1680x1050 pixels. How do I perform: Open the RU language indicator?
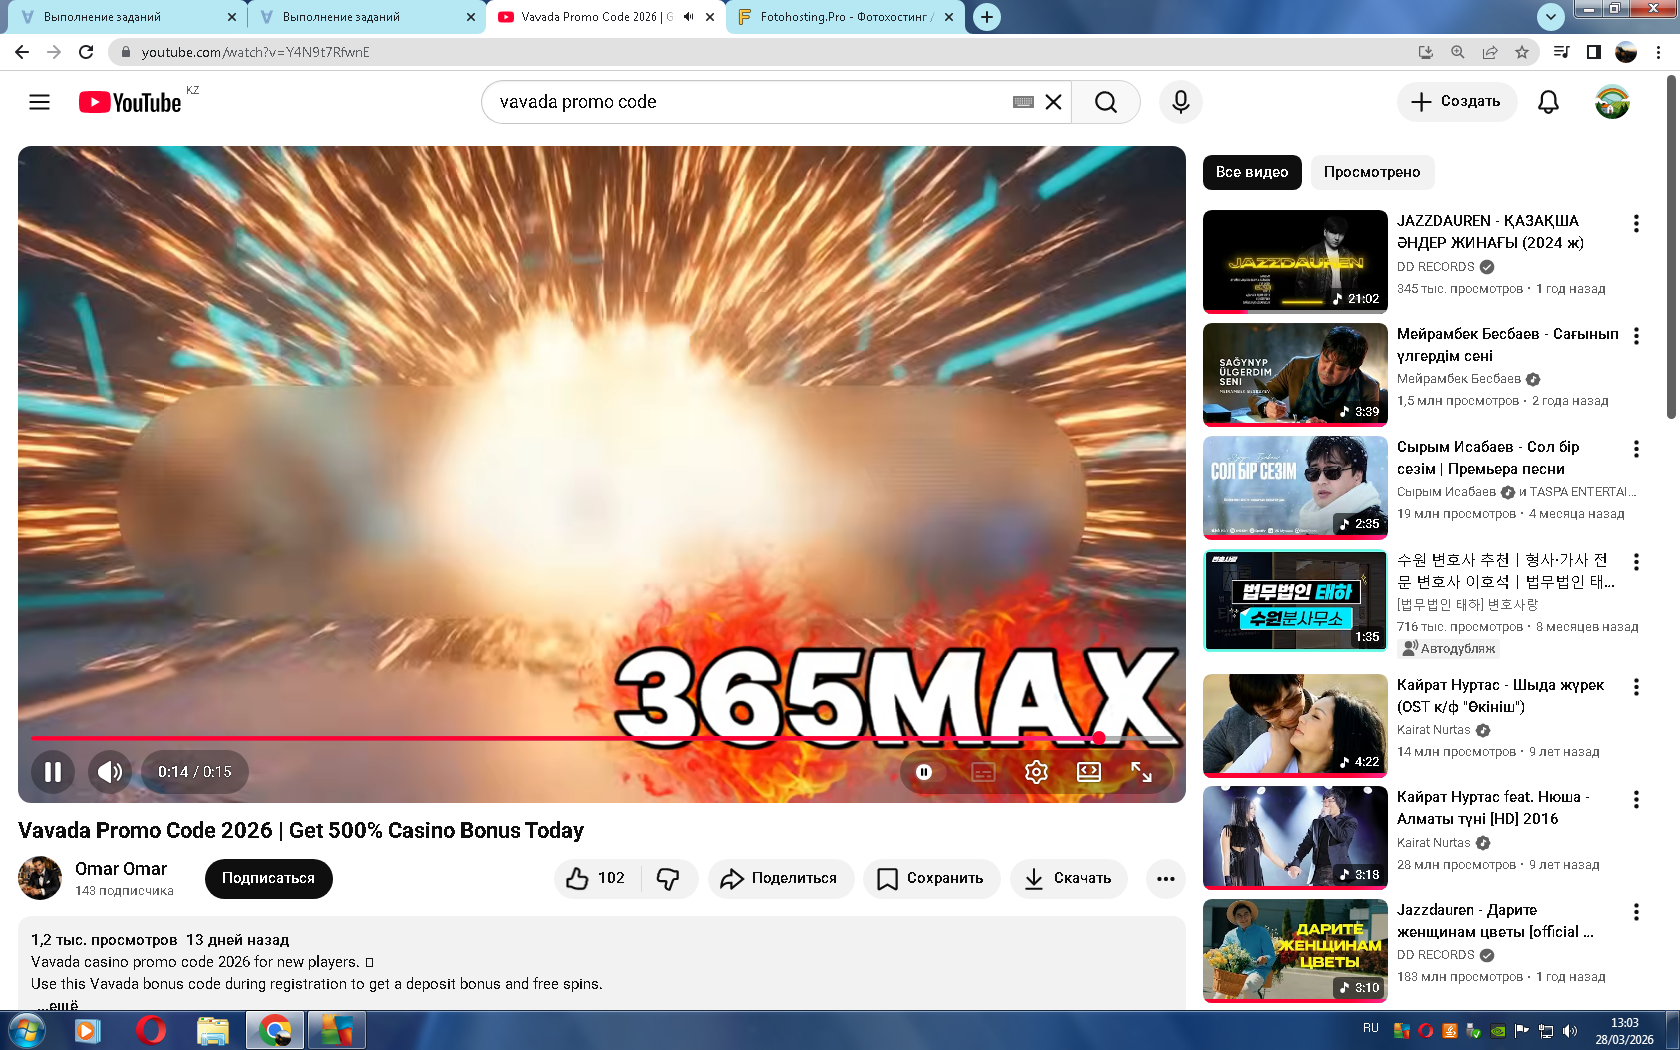tap(1370, 1028)
